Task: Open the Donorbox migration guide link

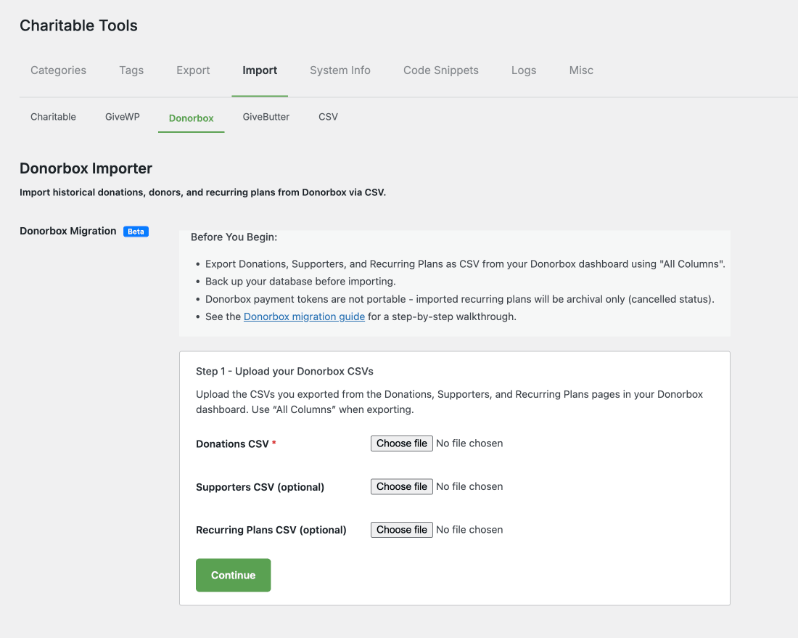Action: pos(304,316)
